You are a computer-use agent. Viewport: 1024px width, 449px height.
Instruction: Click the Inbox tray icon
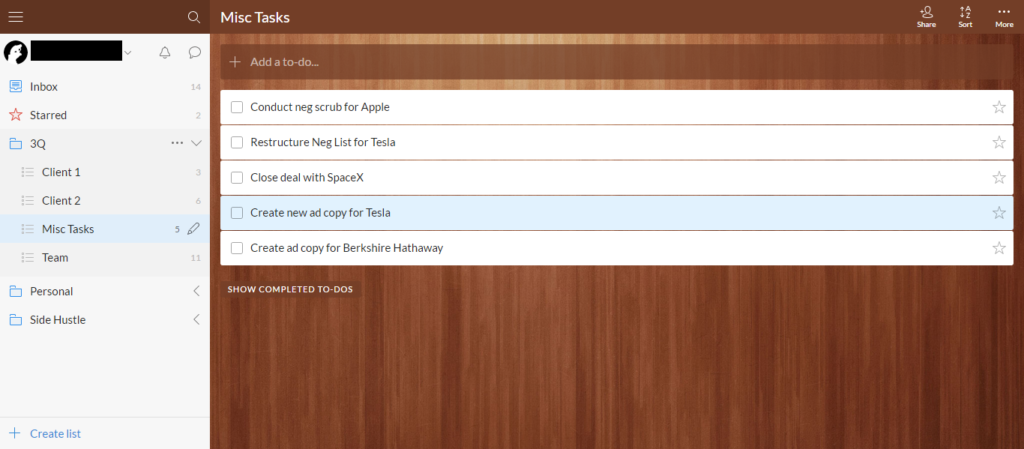point(16,87)
